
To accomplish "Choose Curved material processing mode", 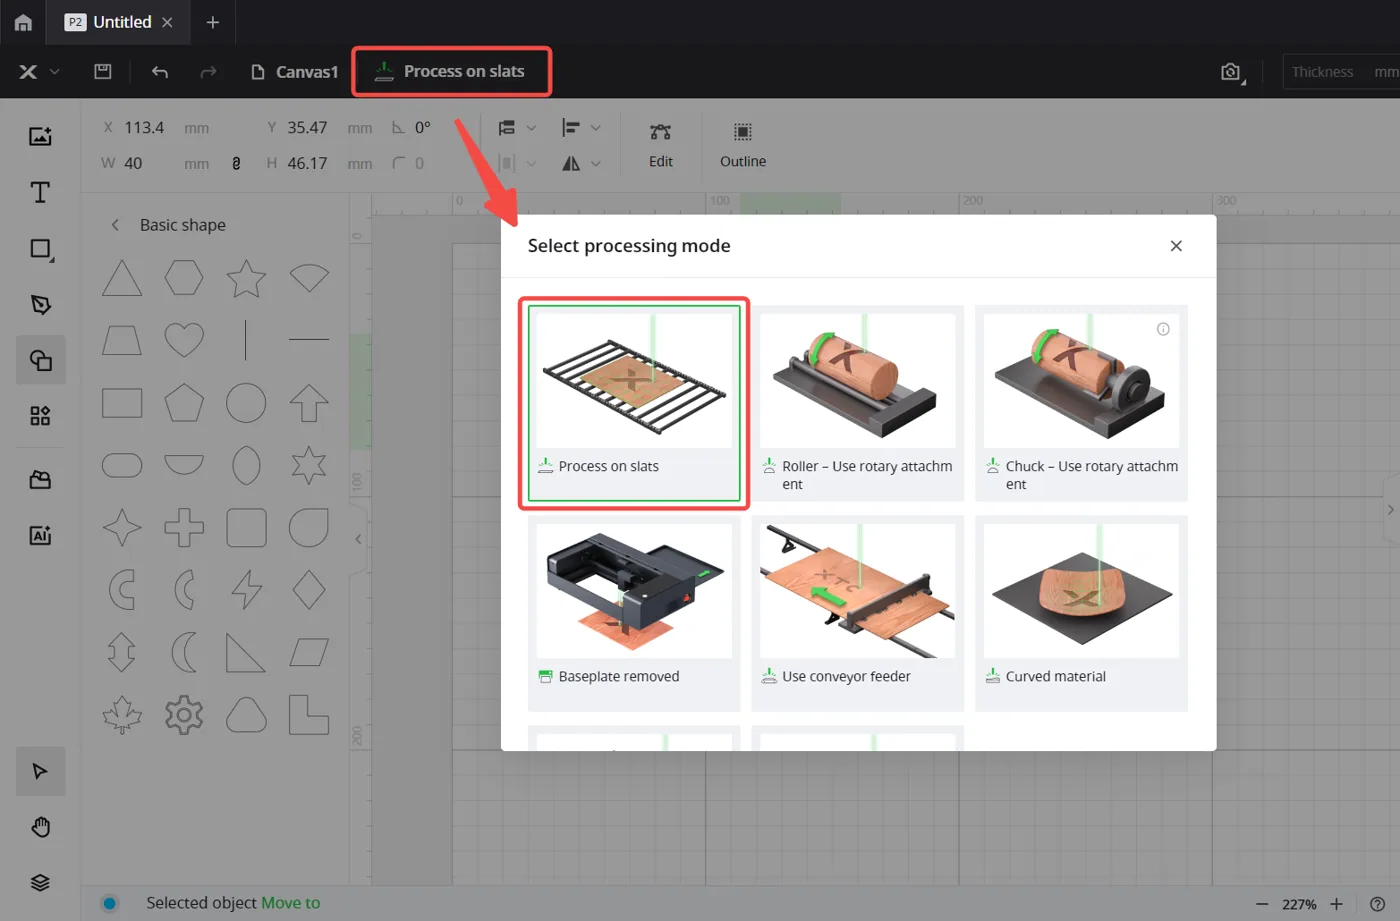I will [1081, 613].
